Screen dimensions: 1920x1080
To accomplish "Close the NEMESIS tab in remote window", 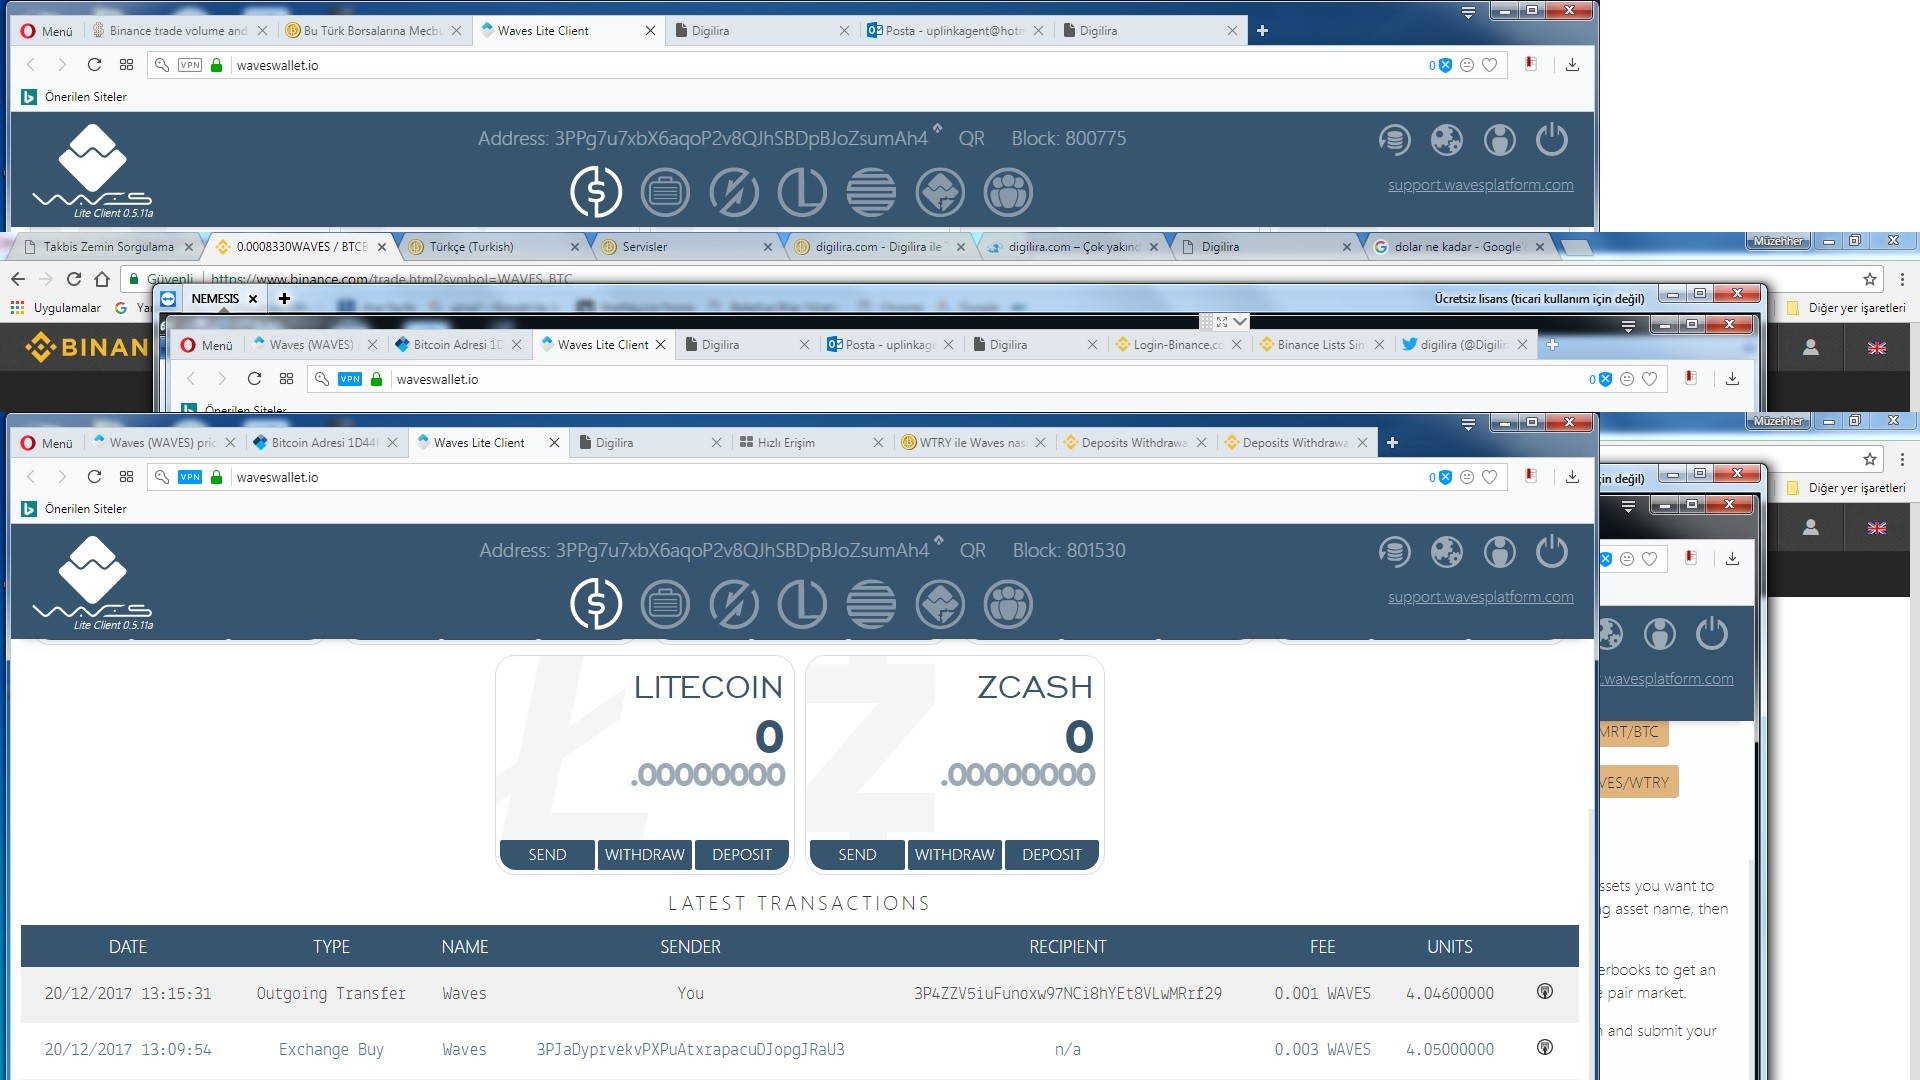I will [253, 299].
